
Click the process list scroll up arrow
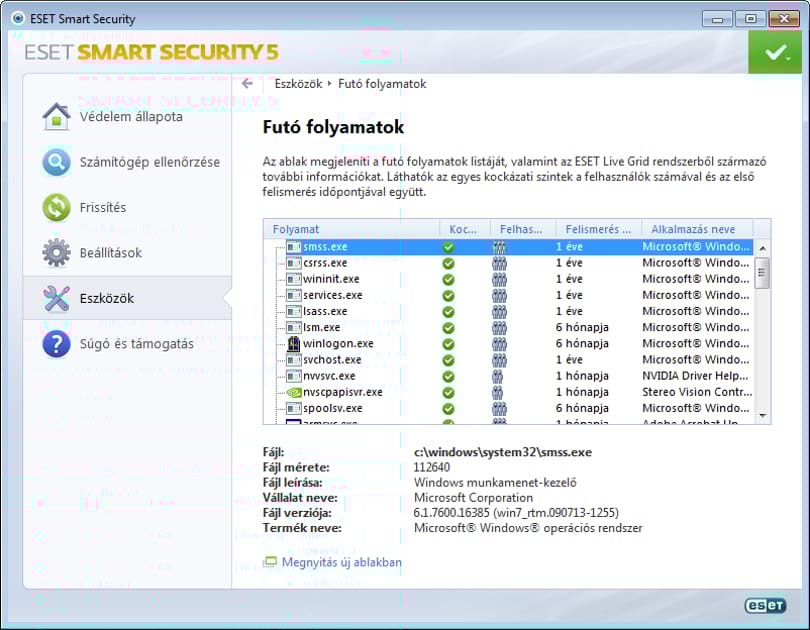762,248
